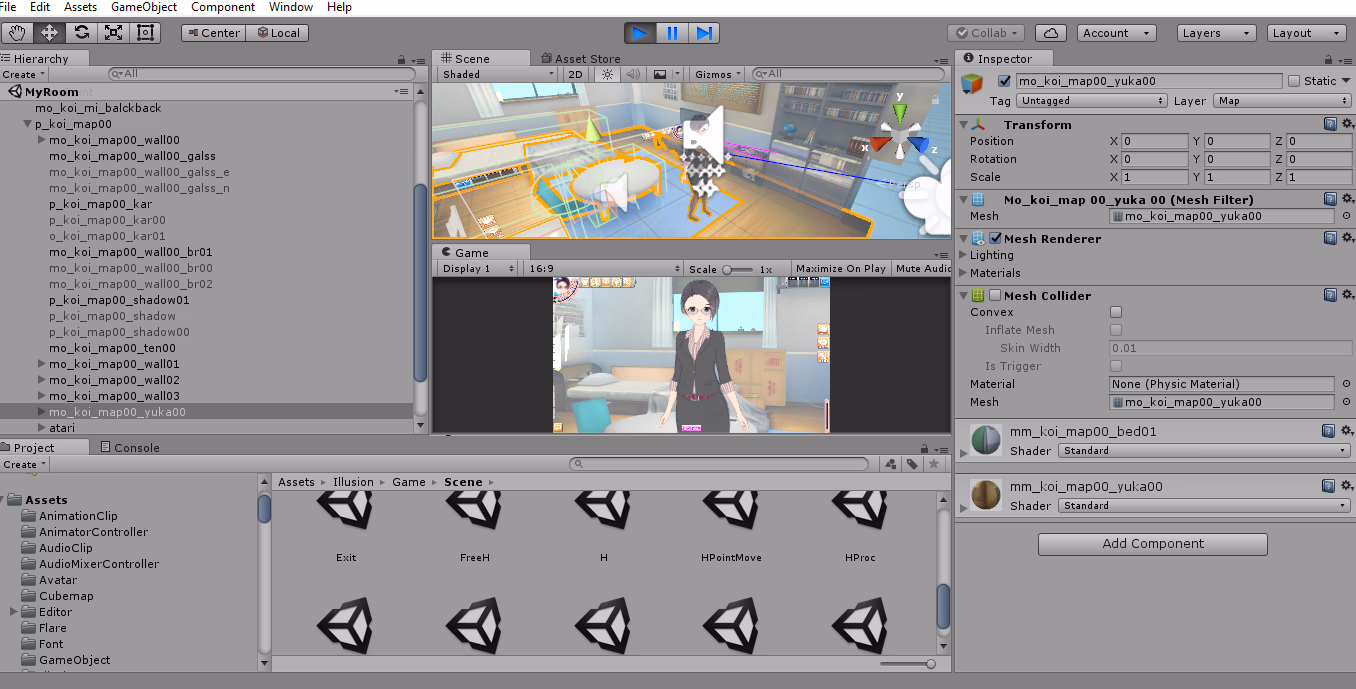This screenshot has width=1356, height=689.
Task: Enable the Mesh Collider component checkbox
Action: click(x=995, y=295)
